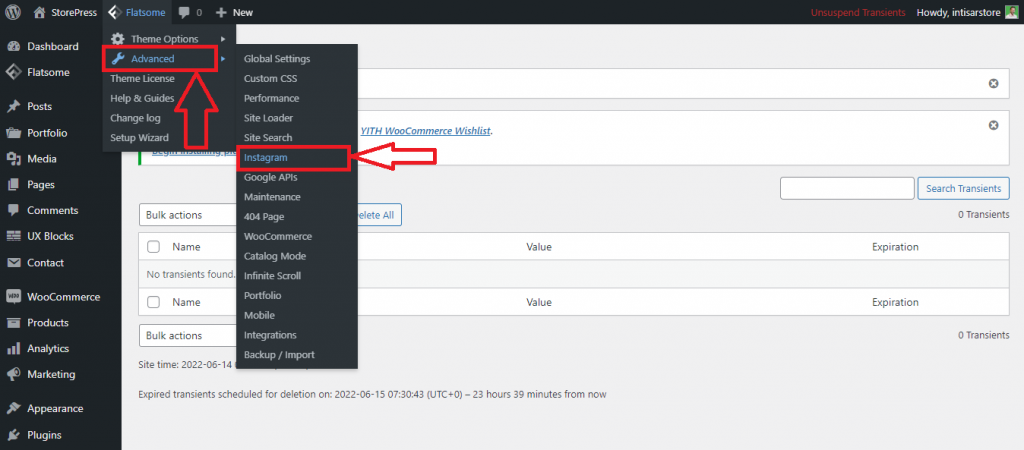Follow YITH WooCommerce Wishlist link
Screen dimensions: 1024x450
point(424,131)
